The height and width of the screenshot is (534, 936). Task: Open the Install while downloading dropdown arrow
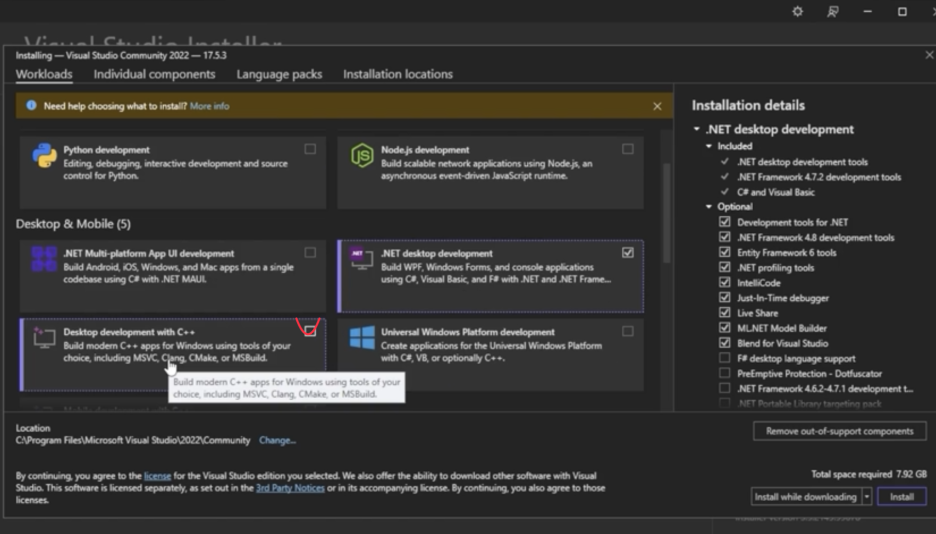[x=867, y=496]
